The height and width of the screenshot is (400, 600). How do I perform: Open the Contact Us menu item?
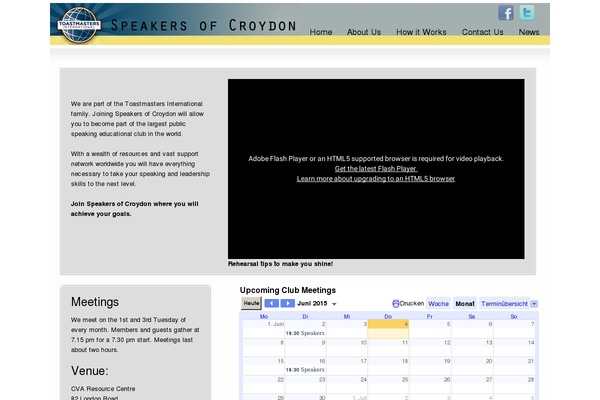483,32
